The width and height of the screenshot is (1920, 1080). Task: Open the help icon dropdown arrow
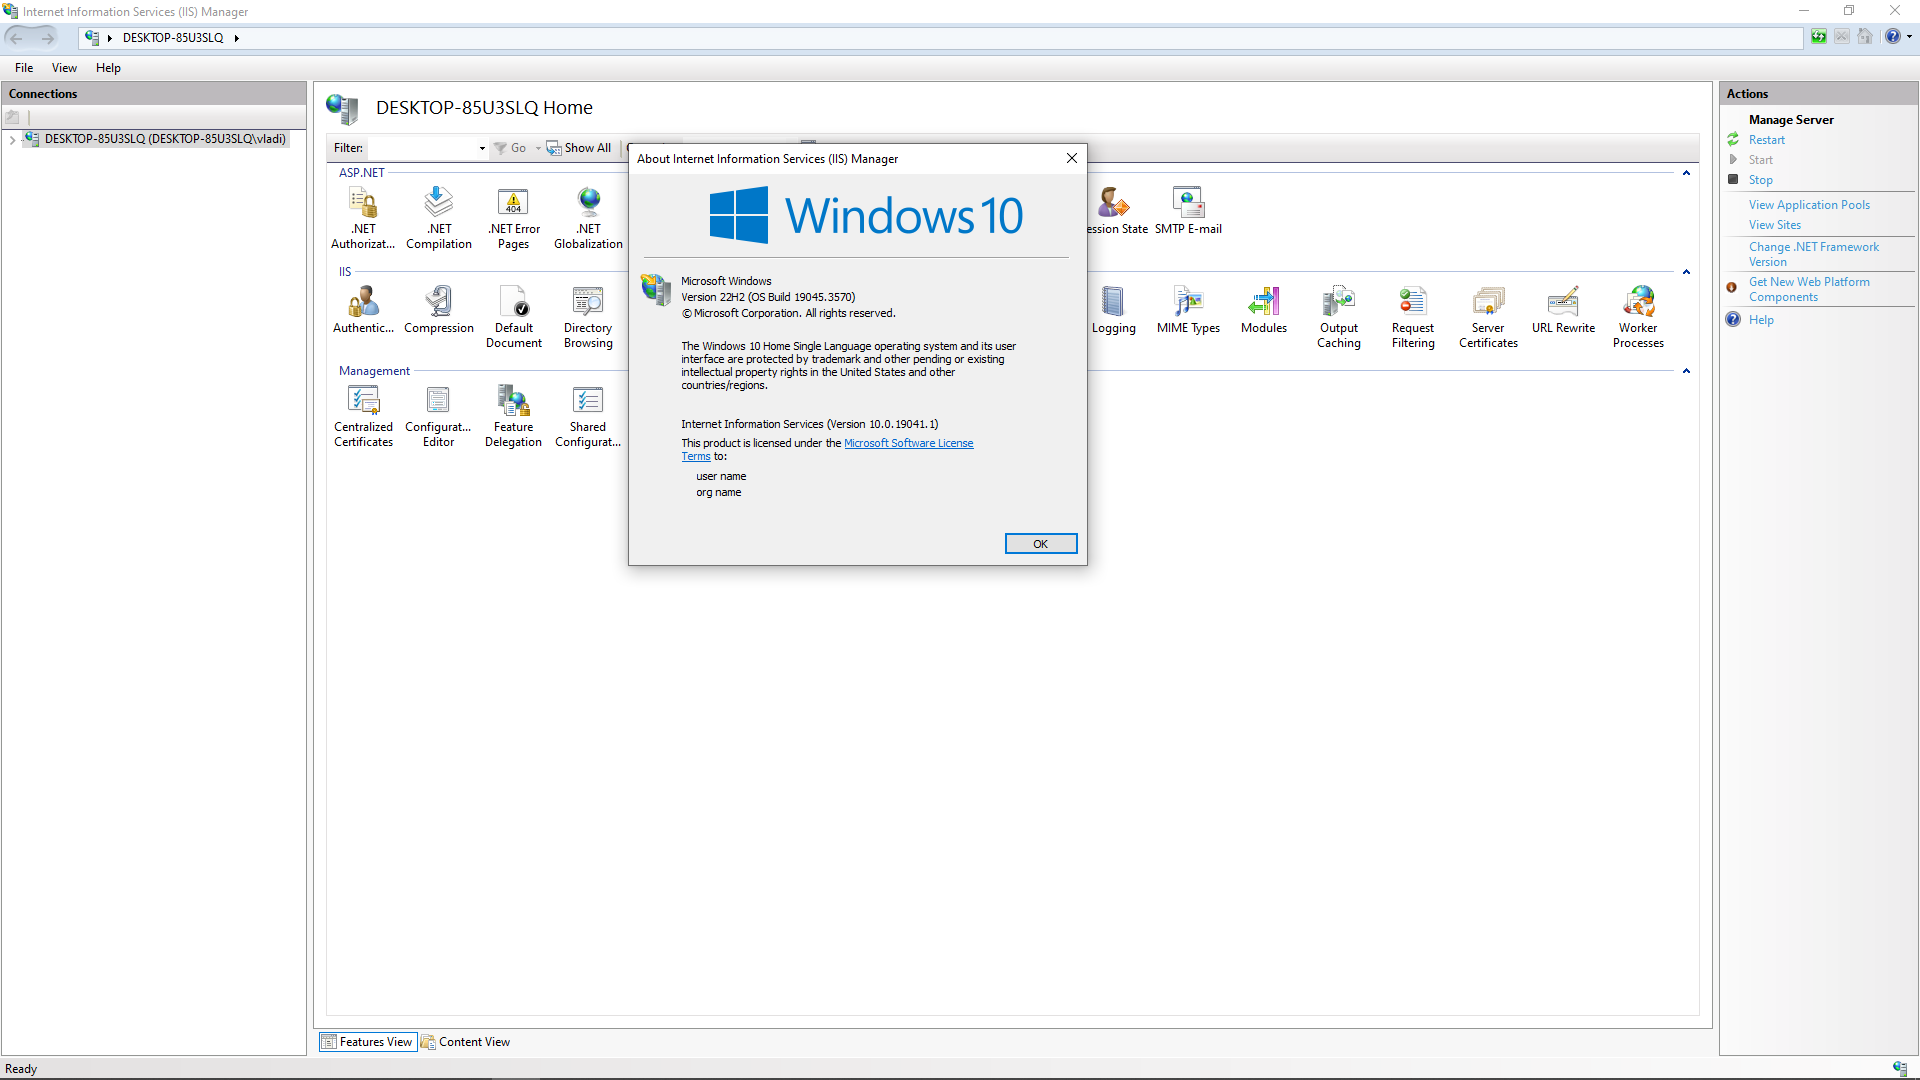pos(1909,36)
